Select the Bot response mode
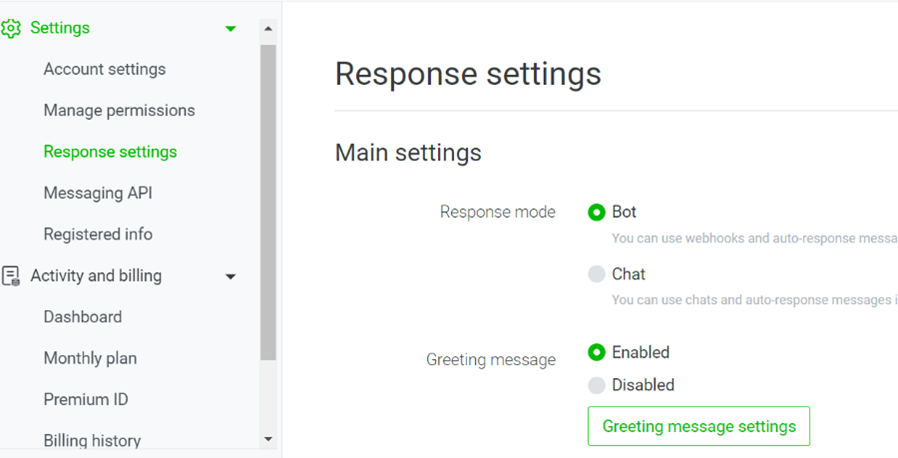 (x=597, y=212)
